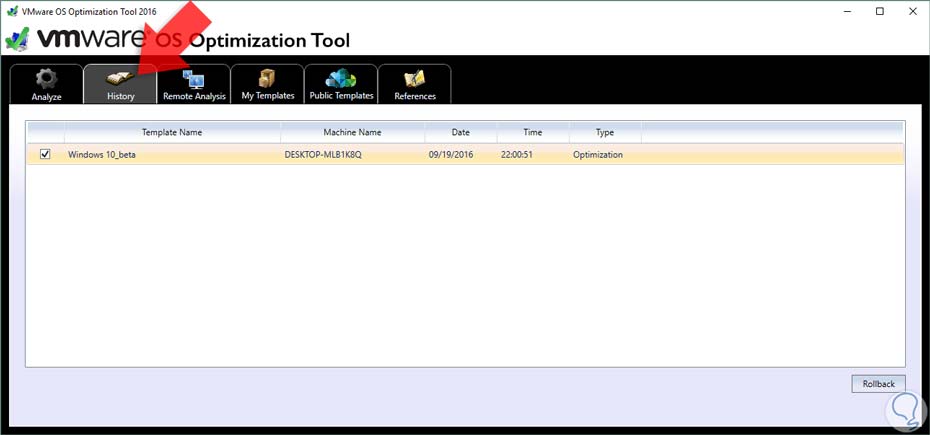Minimize the VMware OS Optimization Tool window

tap(846, 11)
